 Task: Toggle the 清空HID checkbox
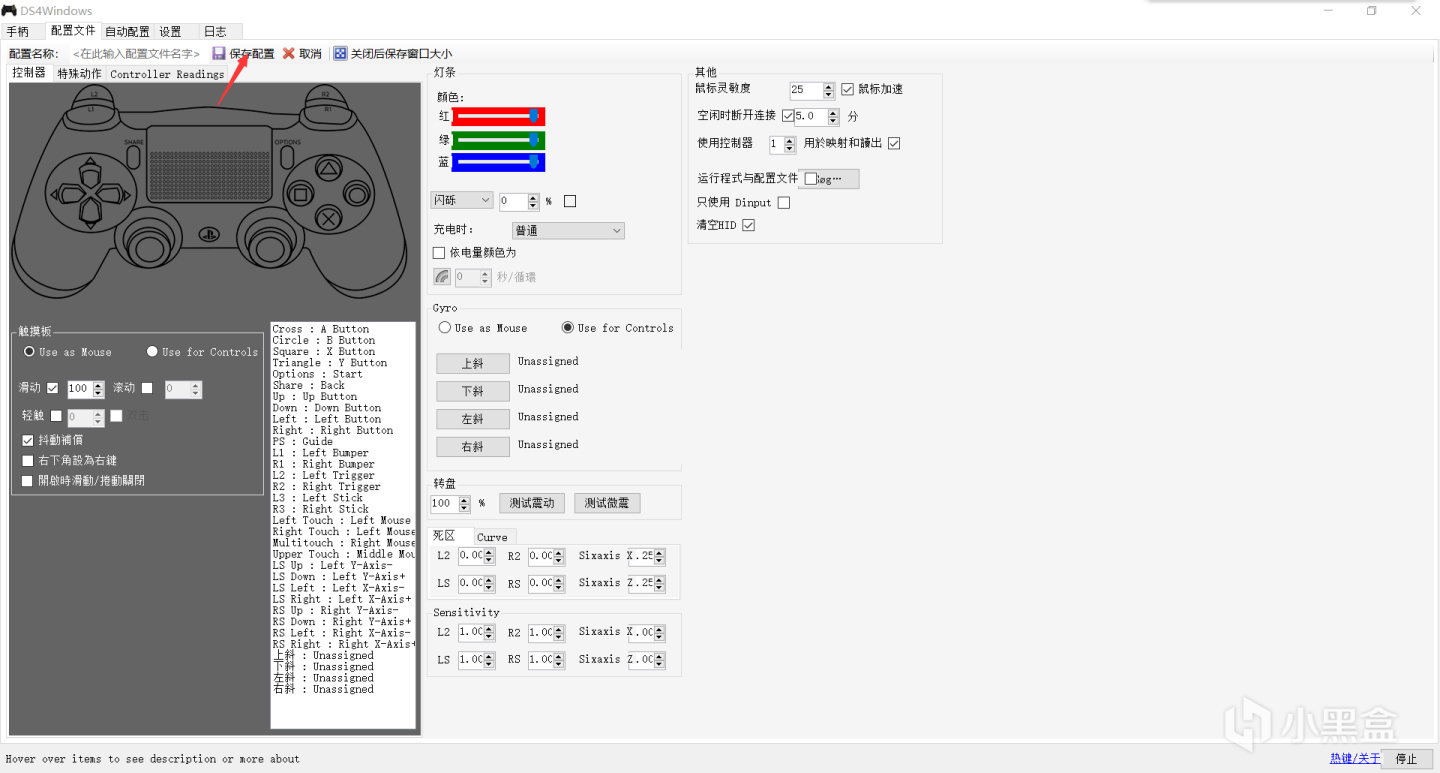(748, 226)
